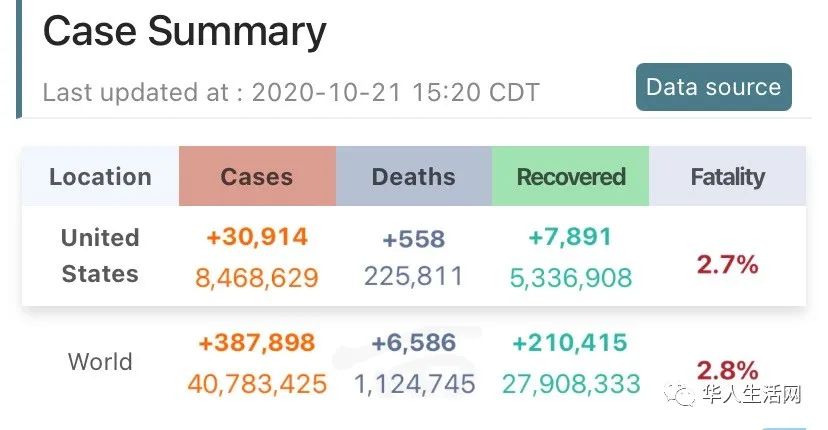Viewport: 828px width, 430px height.
Task: Open the Data source button
Action: (x=713, y=87)
